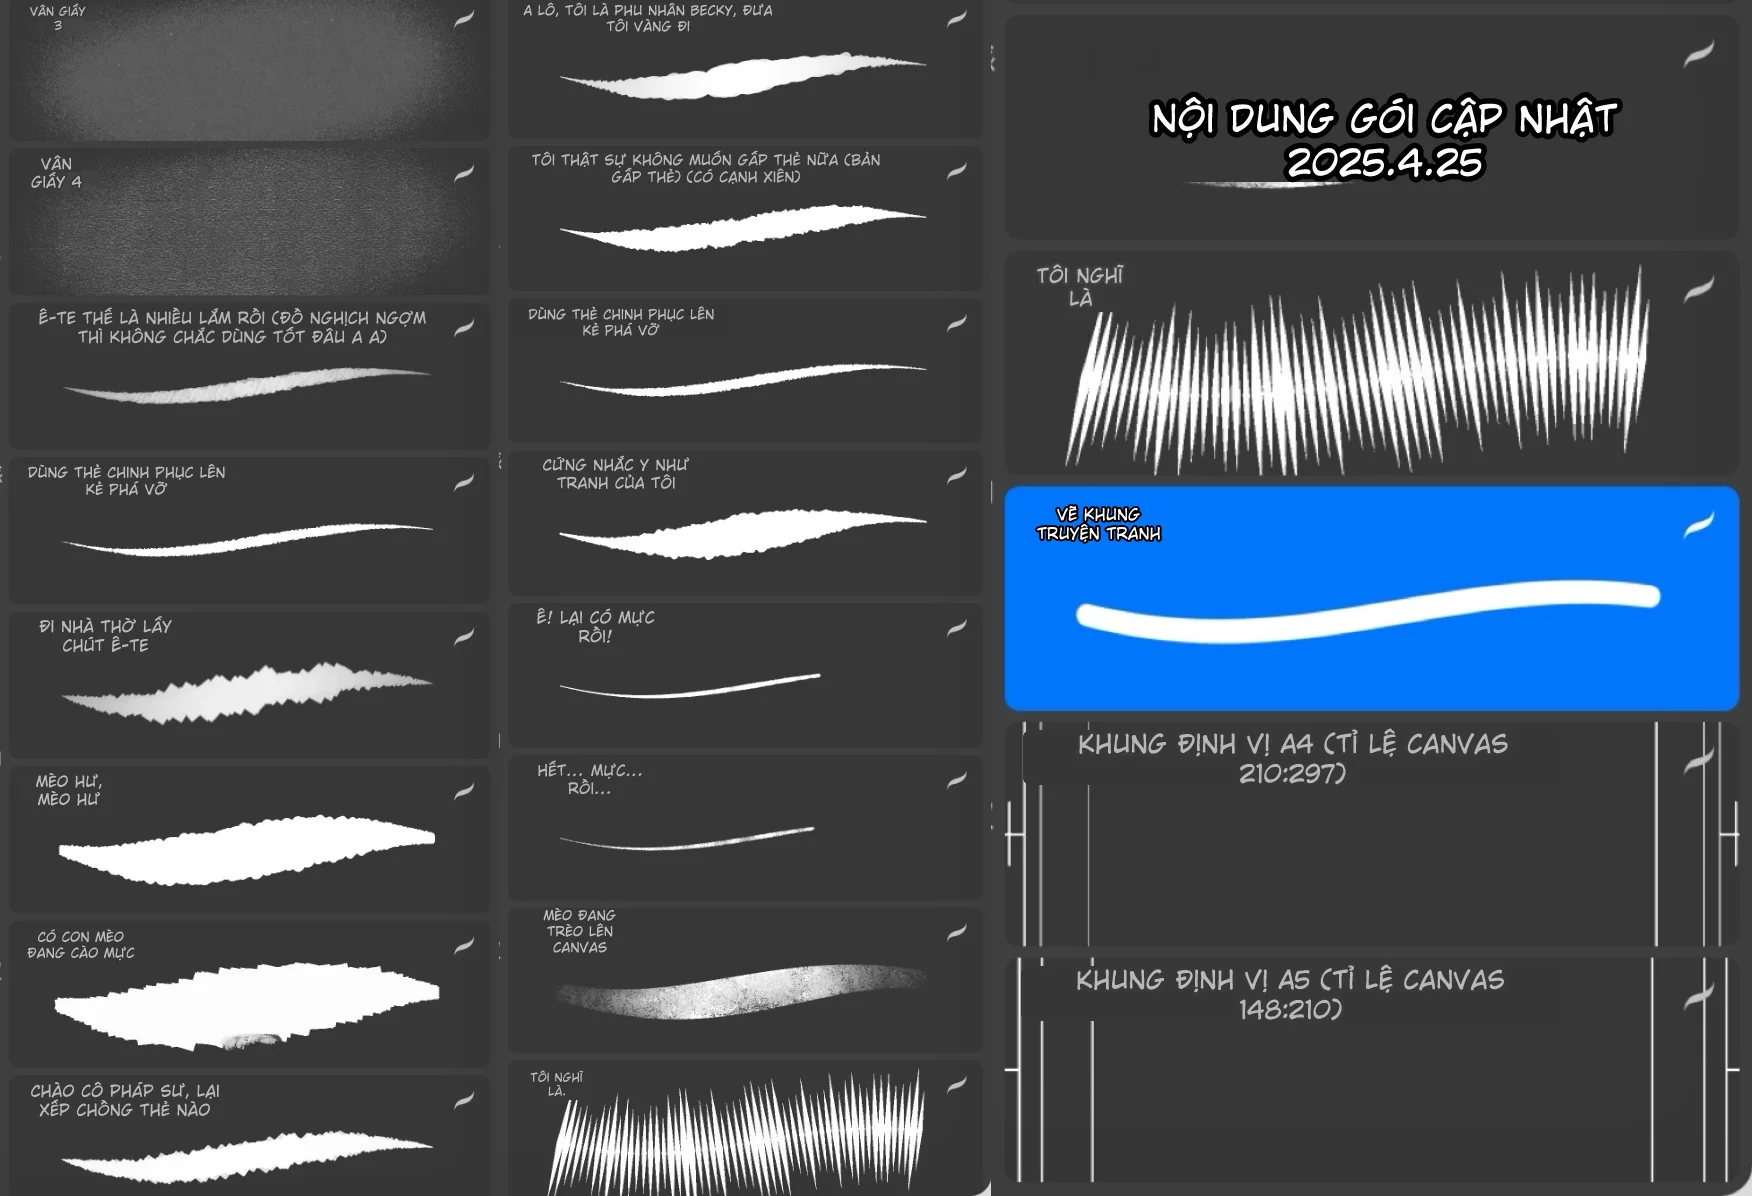Select the Vẽ khung truyện tranh brush
The width and height of the screenshot is (1752, 1196).
point(1370,600)
